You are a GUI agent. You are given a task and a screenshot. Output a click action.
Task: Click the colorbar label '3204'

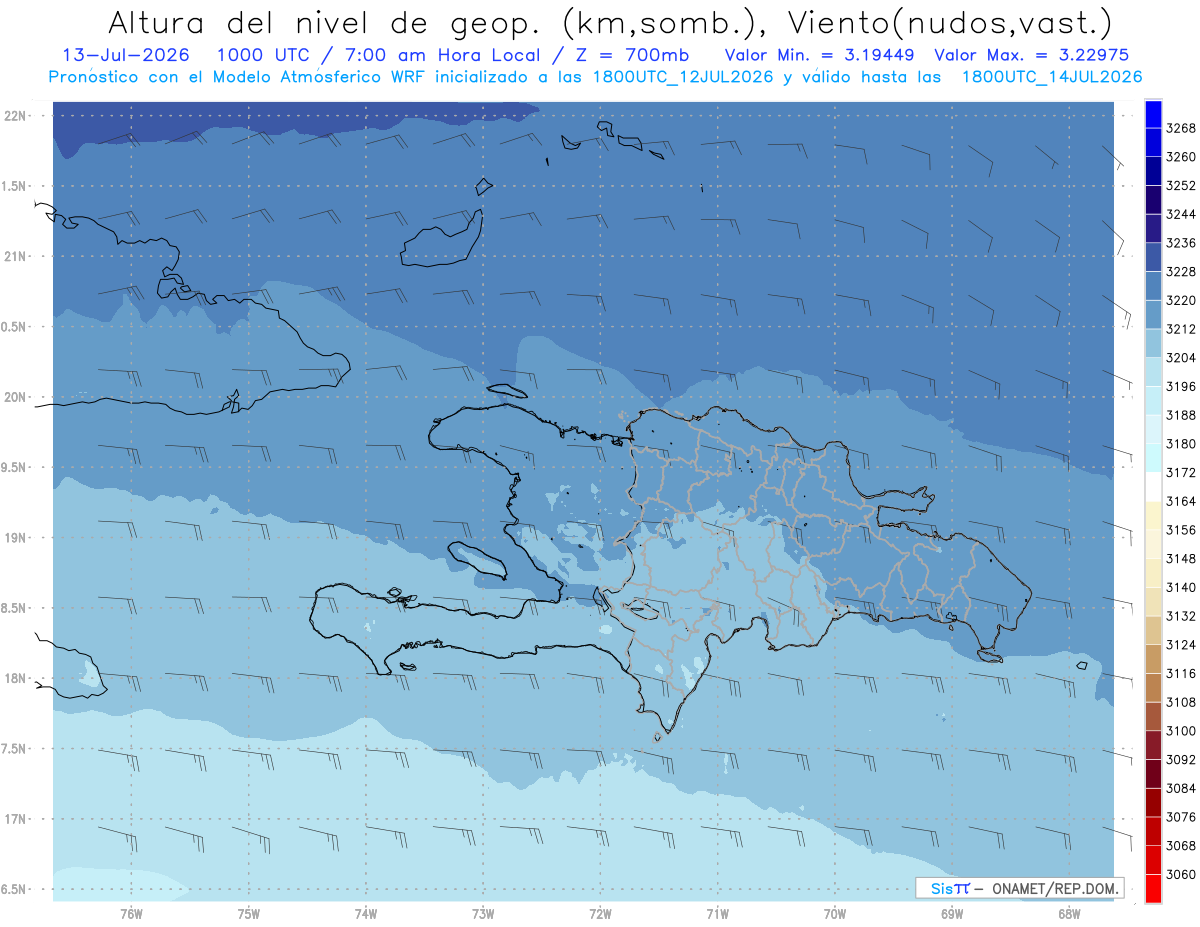click(1181, 357)
